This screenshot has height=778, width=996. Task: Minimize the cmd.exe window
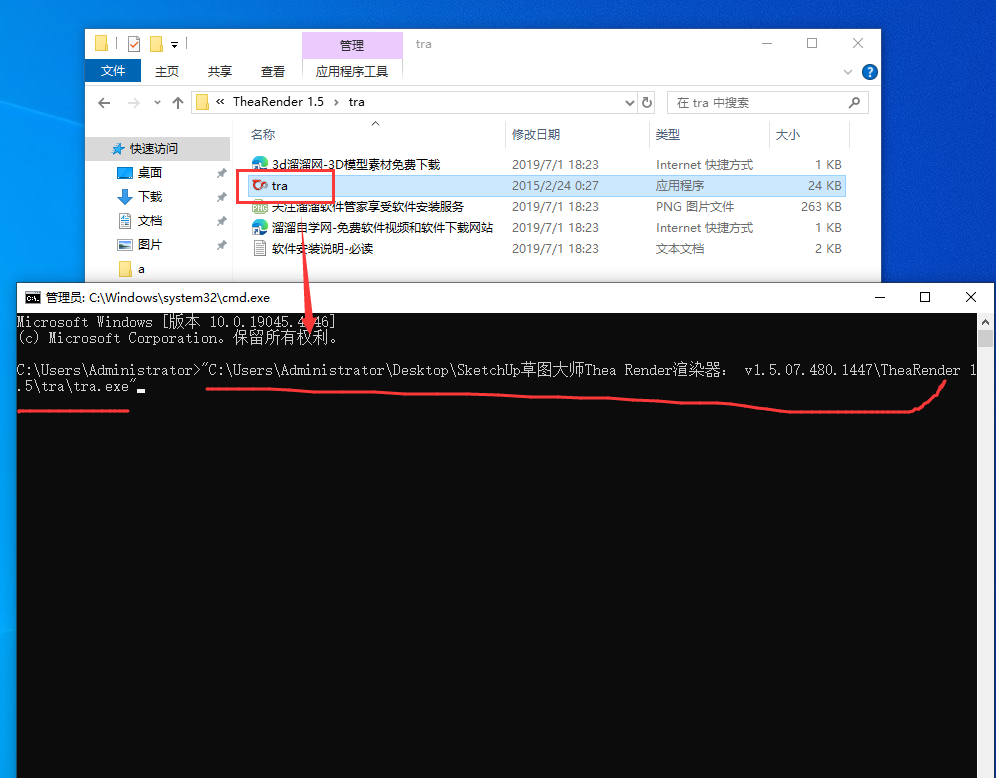880,298
